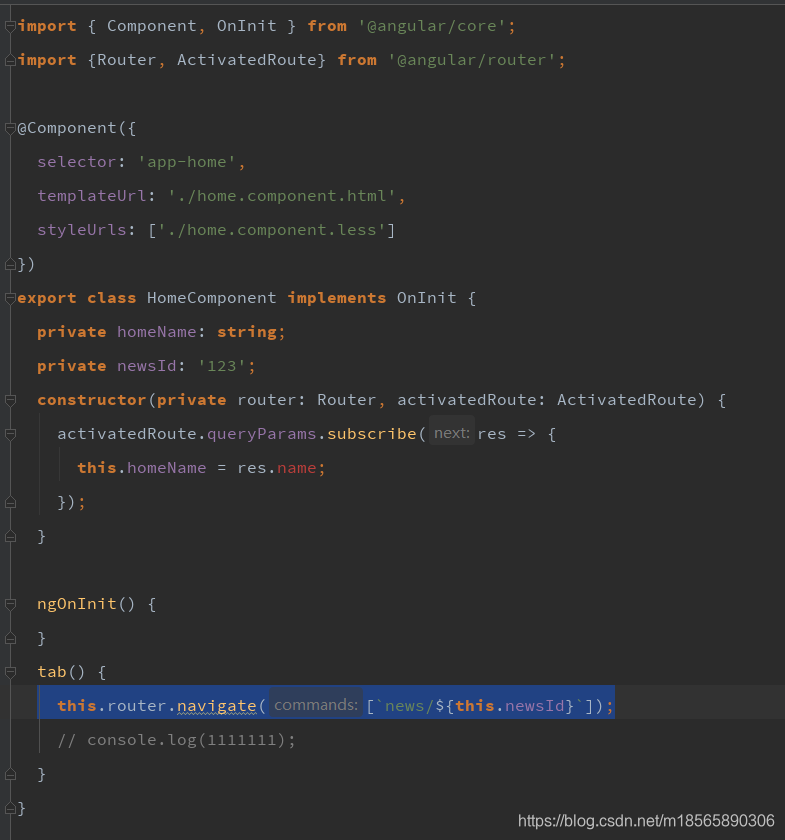Image resolution: width=785 pixels, height=840 pixels.
Task: Click 'Component' inside the first import braces
Action: click(x=152, y=26)
